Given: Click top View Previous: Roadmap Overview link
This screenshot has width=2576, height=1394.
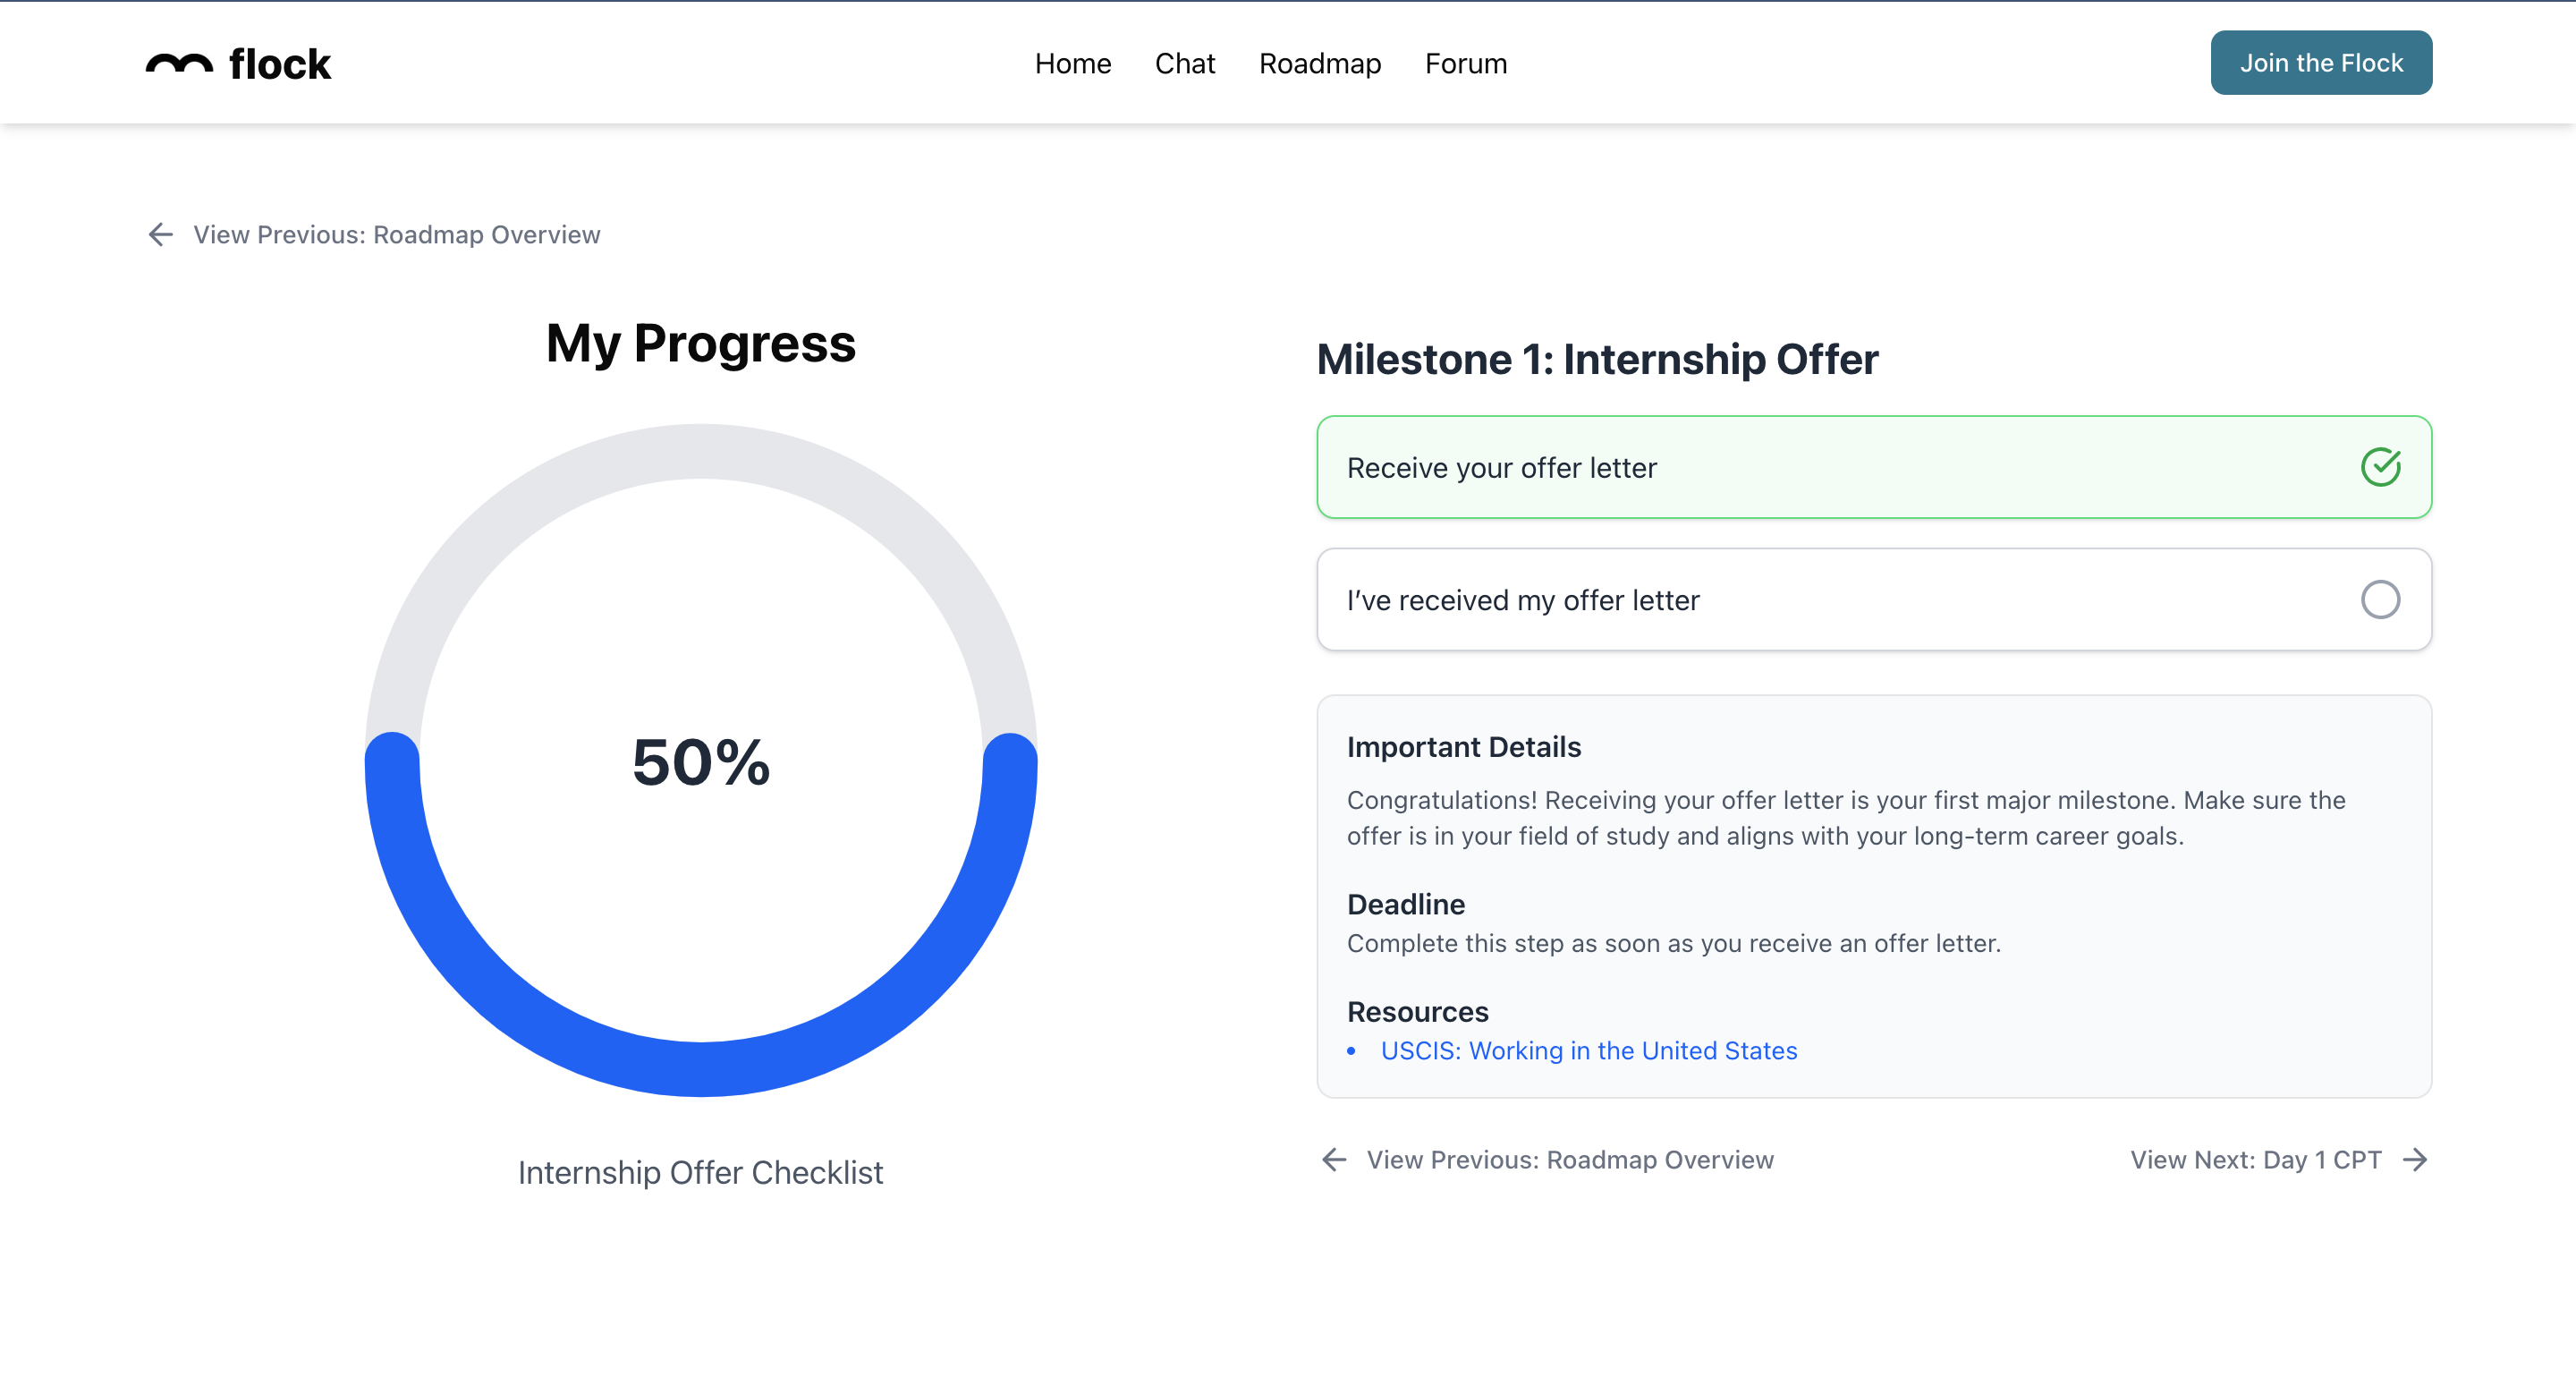Looking at the screenshot, I should pos(396,234).
